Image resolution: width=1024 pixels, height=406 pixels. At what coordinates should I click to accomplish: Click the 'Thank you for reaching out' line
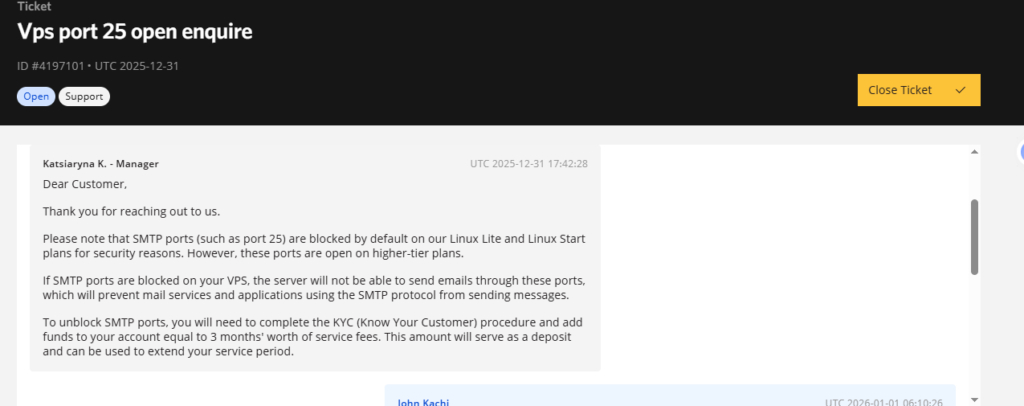(131, 211)
